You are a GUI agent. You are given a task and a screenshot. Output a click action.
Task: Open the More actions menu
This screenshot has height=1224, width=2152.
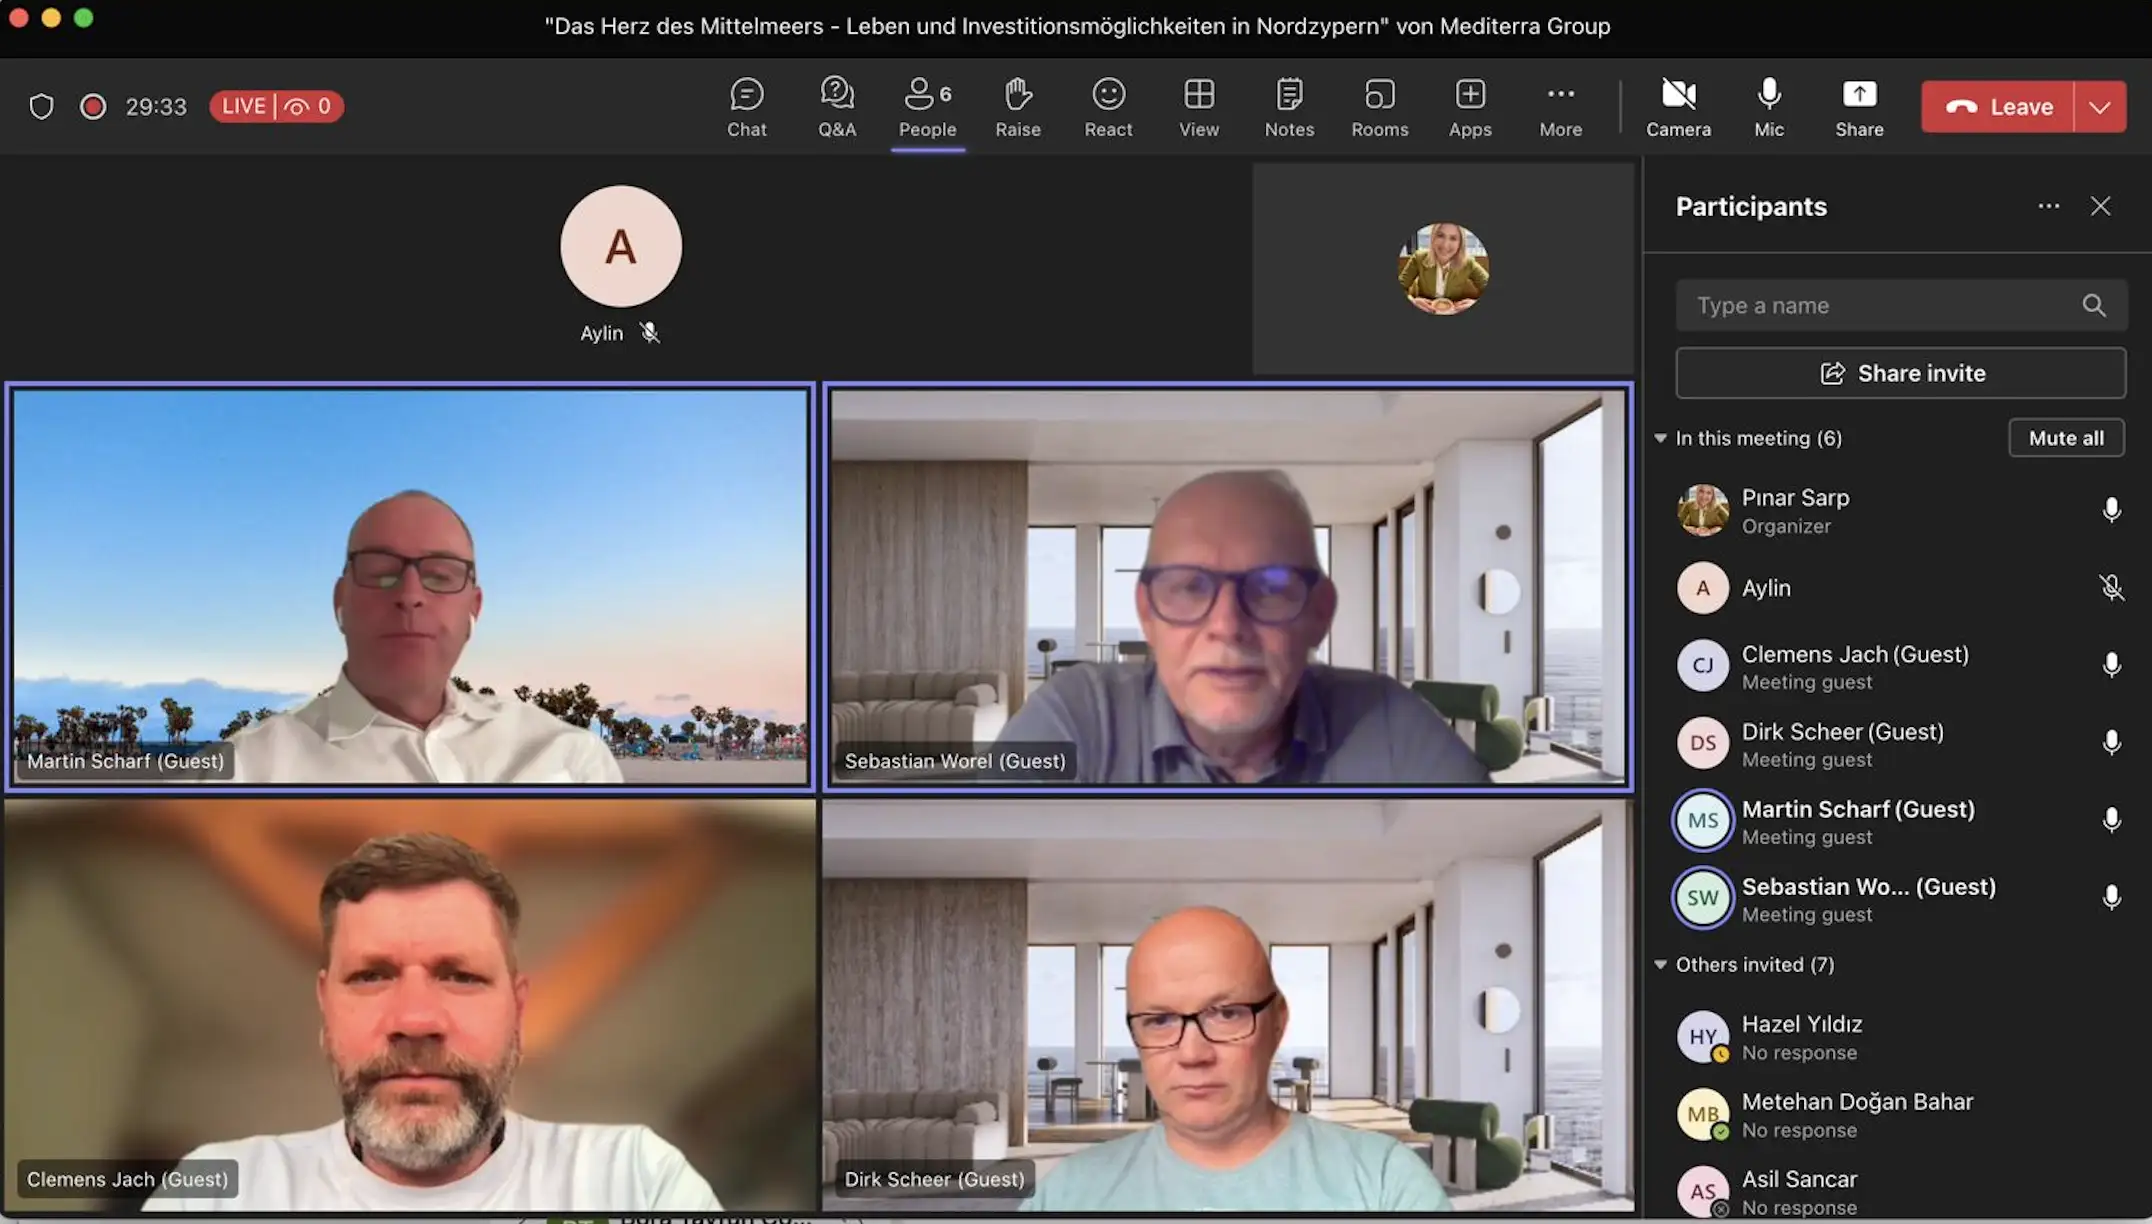[1560, 106]
